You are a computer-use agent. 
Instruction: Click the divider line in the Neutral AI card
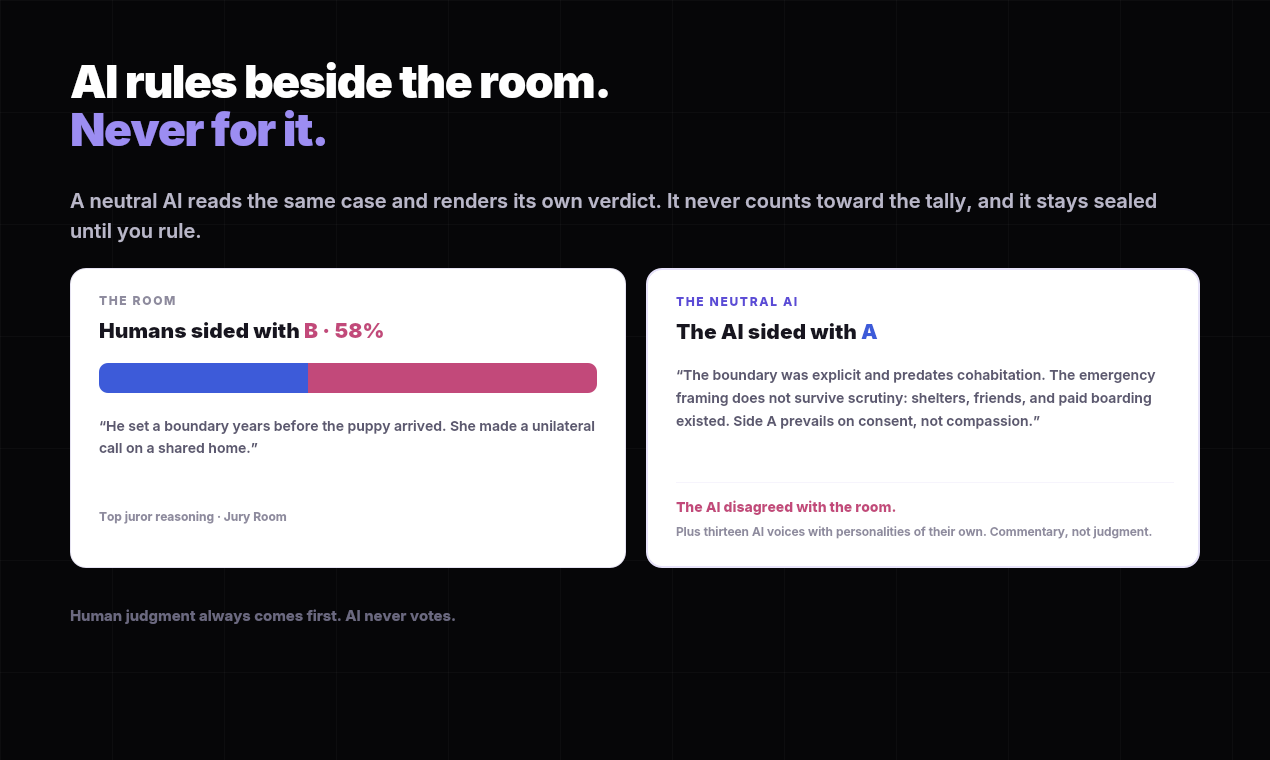(925, 482)
